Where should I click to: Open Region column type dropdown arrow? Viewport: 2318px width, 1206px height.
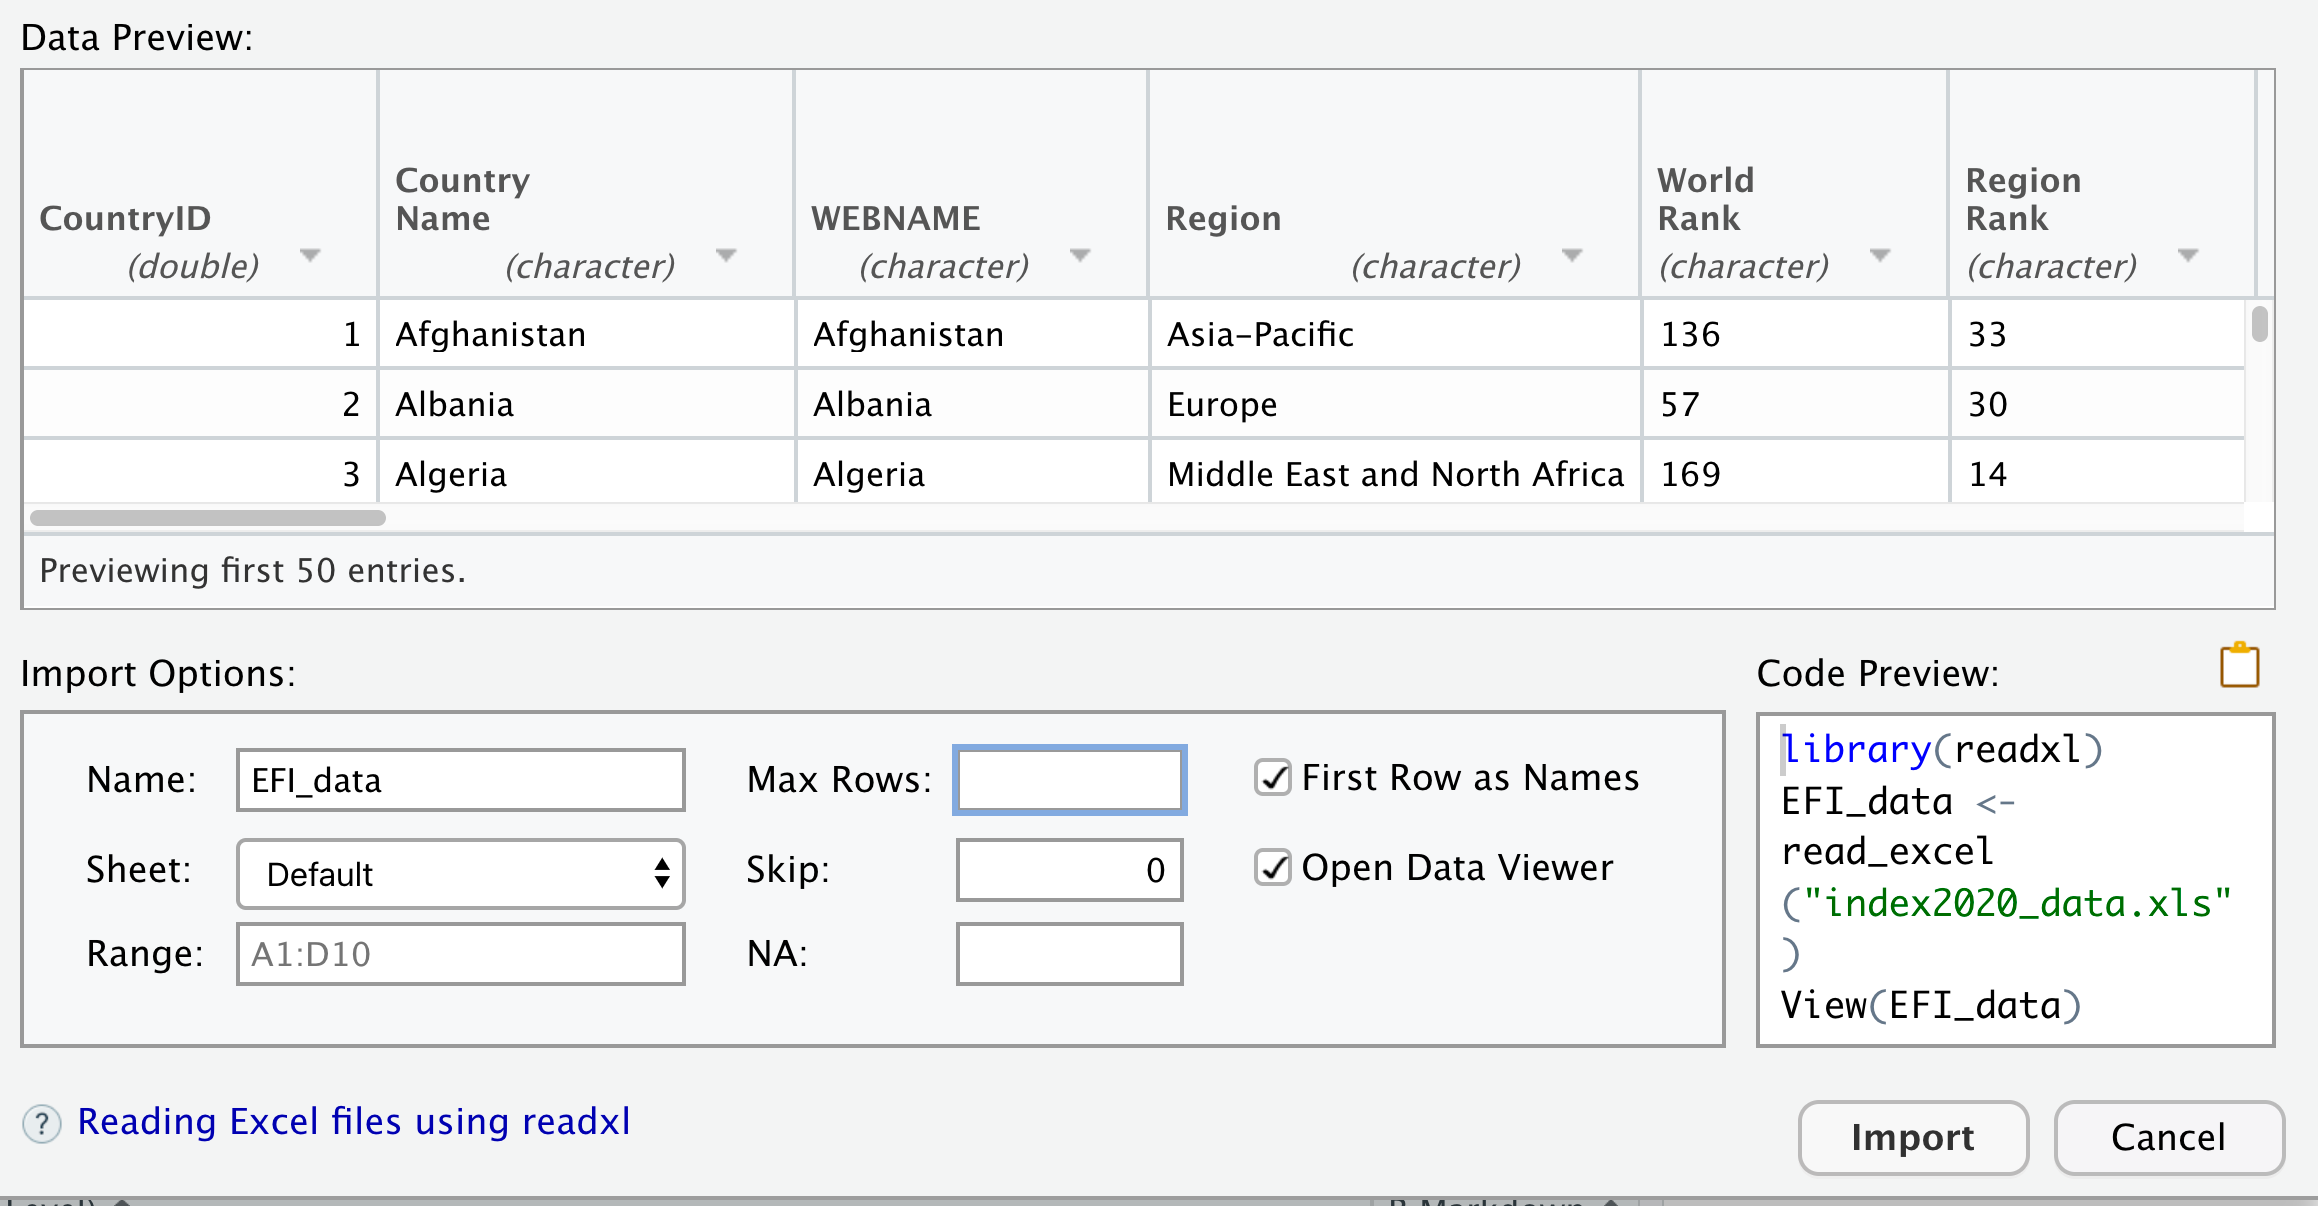1572,256
